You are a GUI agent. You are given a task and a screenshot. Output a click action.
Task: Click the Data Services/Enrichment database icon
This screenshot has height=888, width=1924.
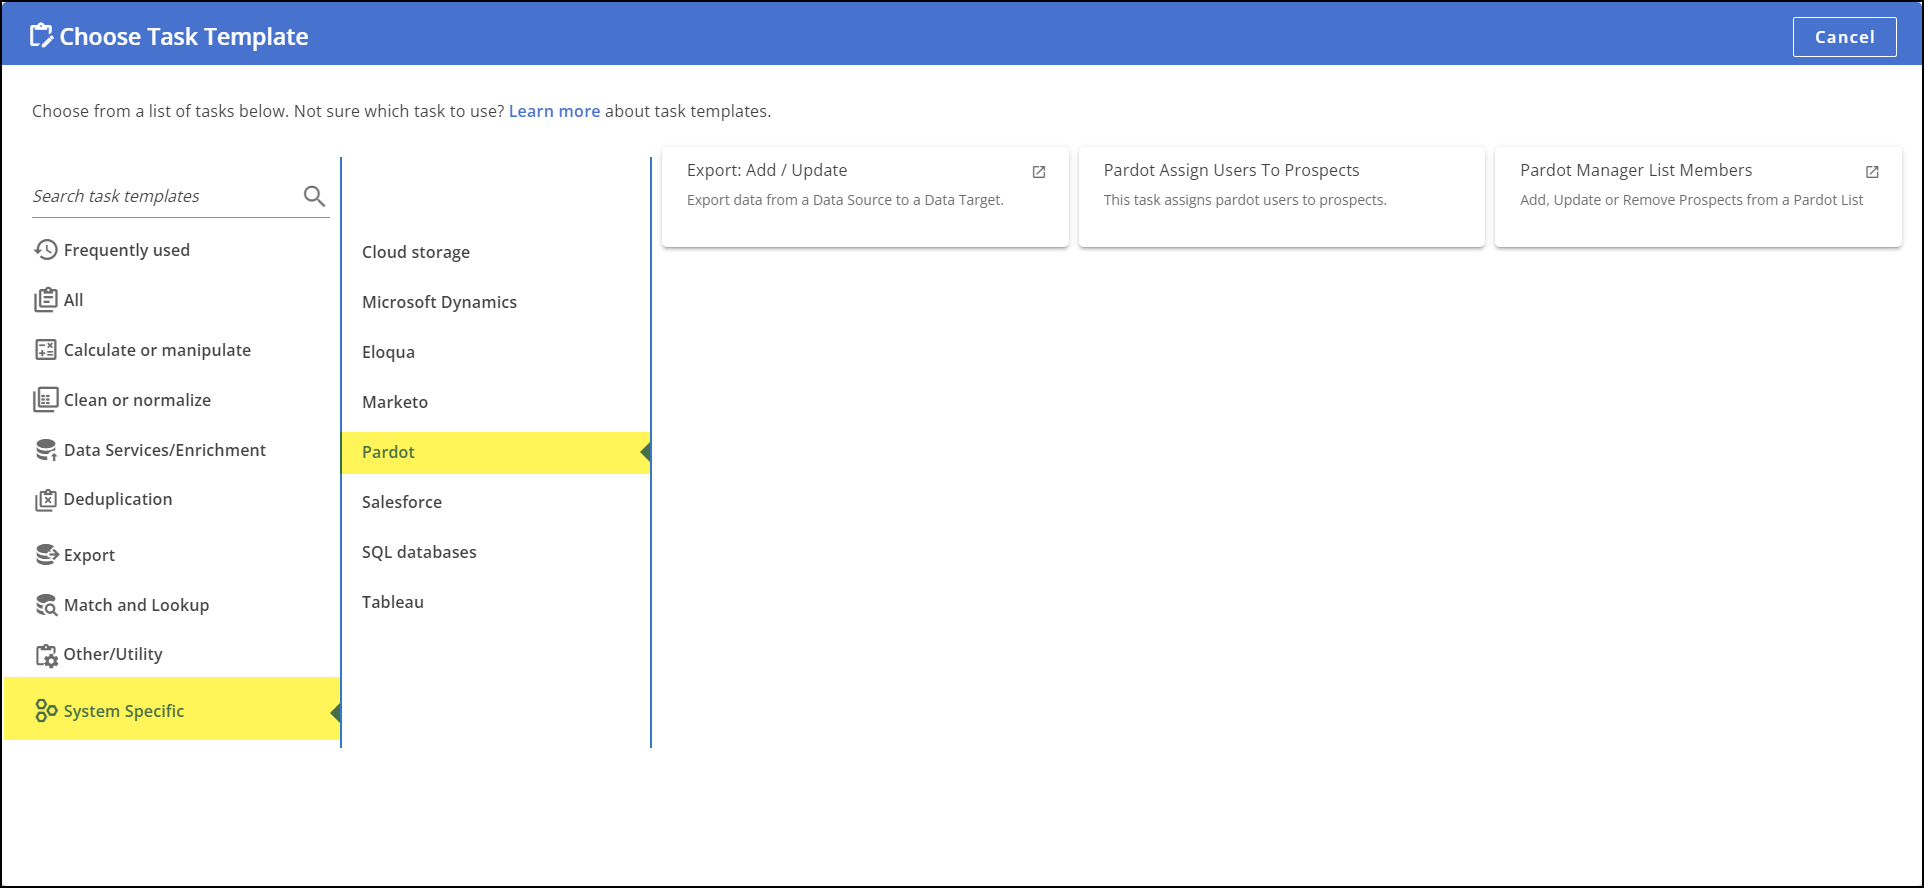46,450
